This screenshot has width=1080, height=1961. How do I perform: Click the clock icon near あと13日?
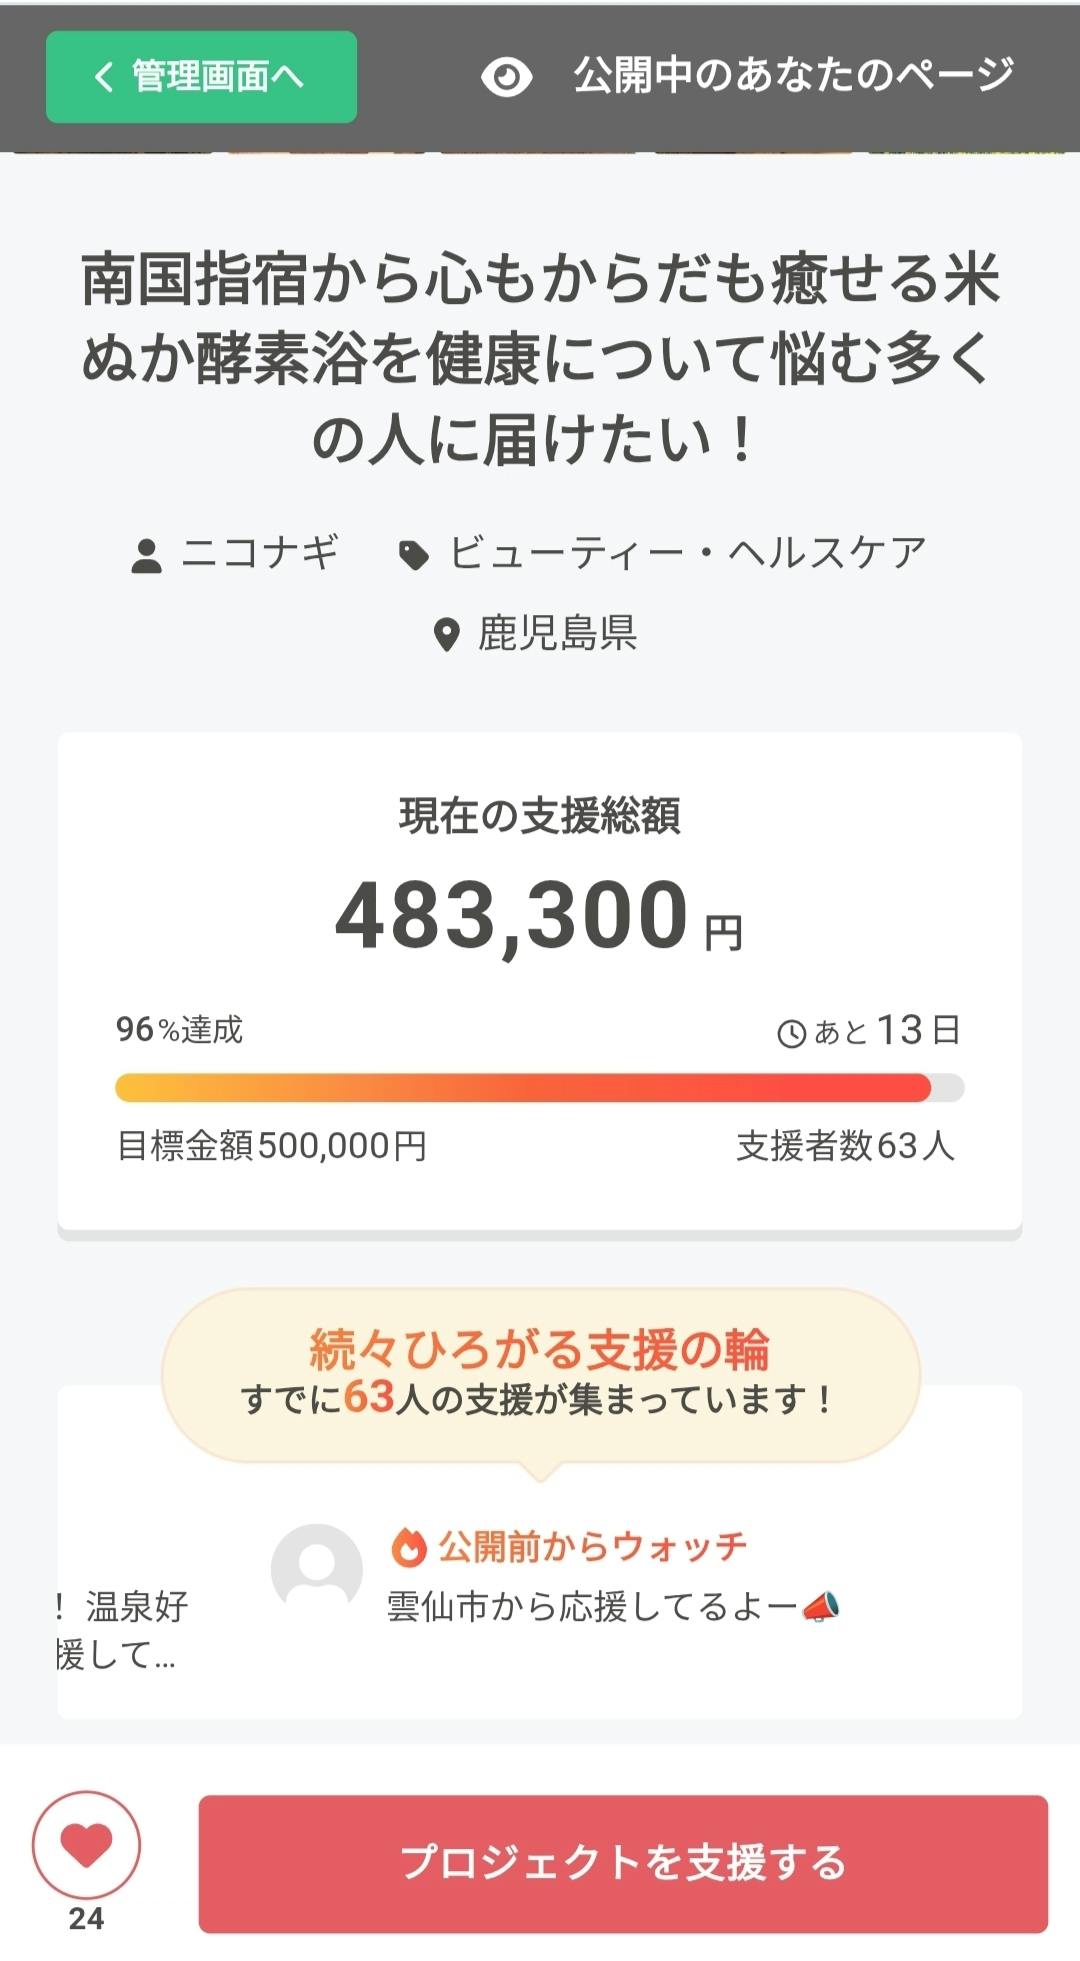coord(791,1033)
